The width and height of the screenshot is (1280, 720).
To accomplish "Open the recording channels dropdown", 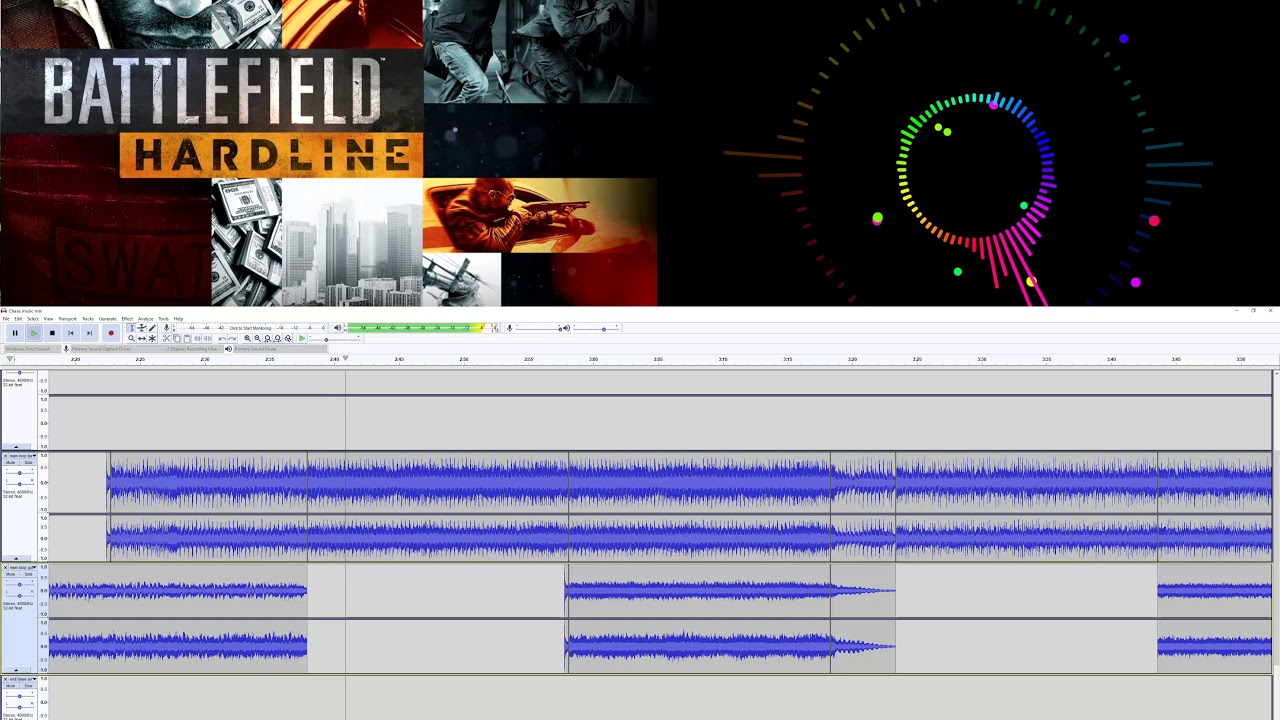I will tap(195, 349).
